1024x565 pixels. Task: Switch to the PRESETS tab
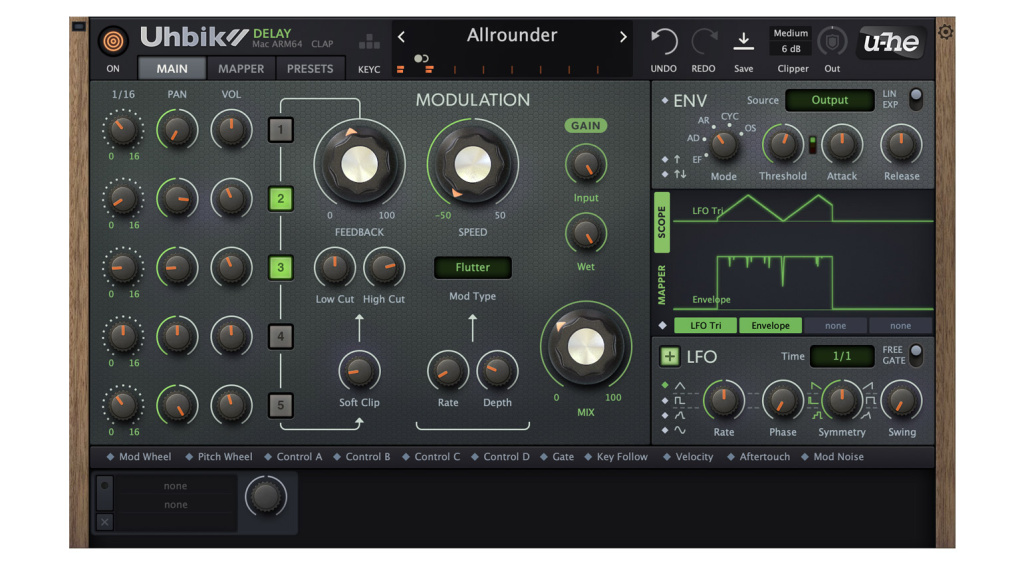(310, 69)
